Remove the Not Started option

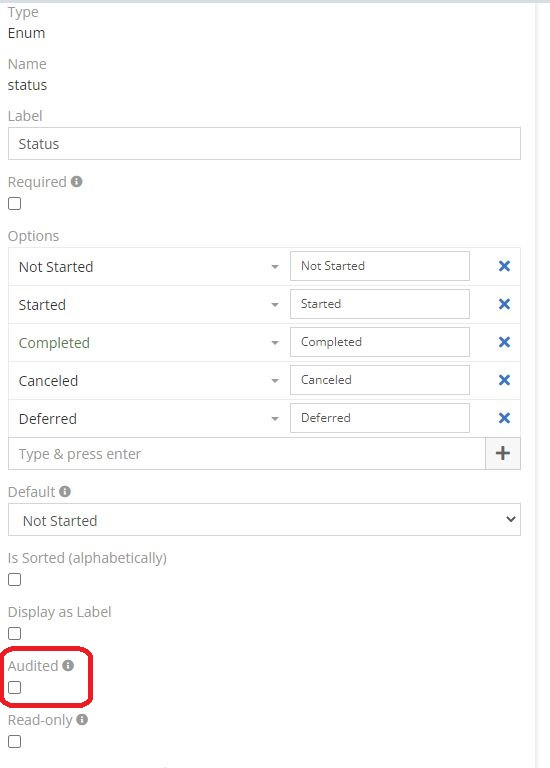(x=504, y=266)
